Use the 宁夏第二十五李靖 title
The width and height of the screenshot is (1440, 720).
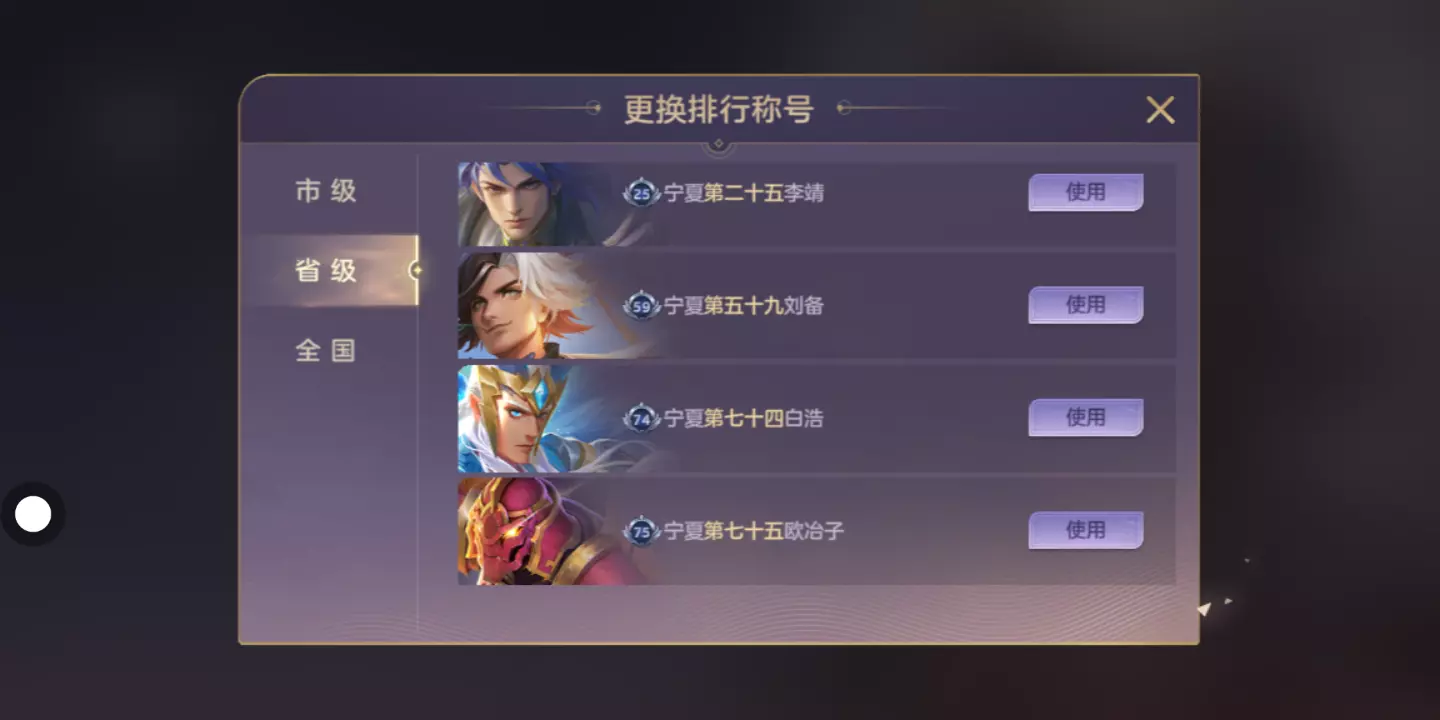(x=1086, y=192)
